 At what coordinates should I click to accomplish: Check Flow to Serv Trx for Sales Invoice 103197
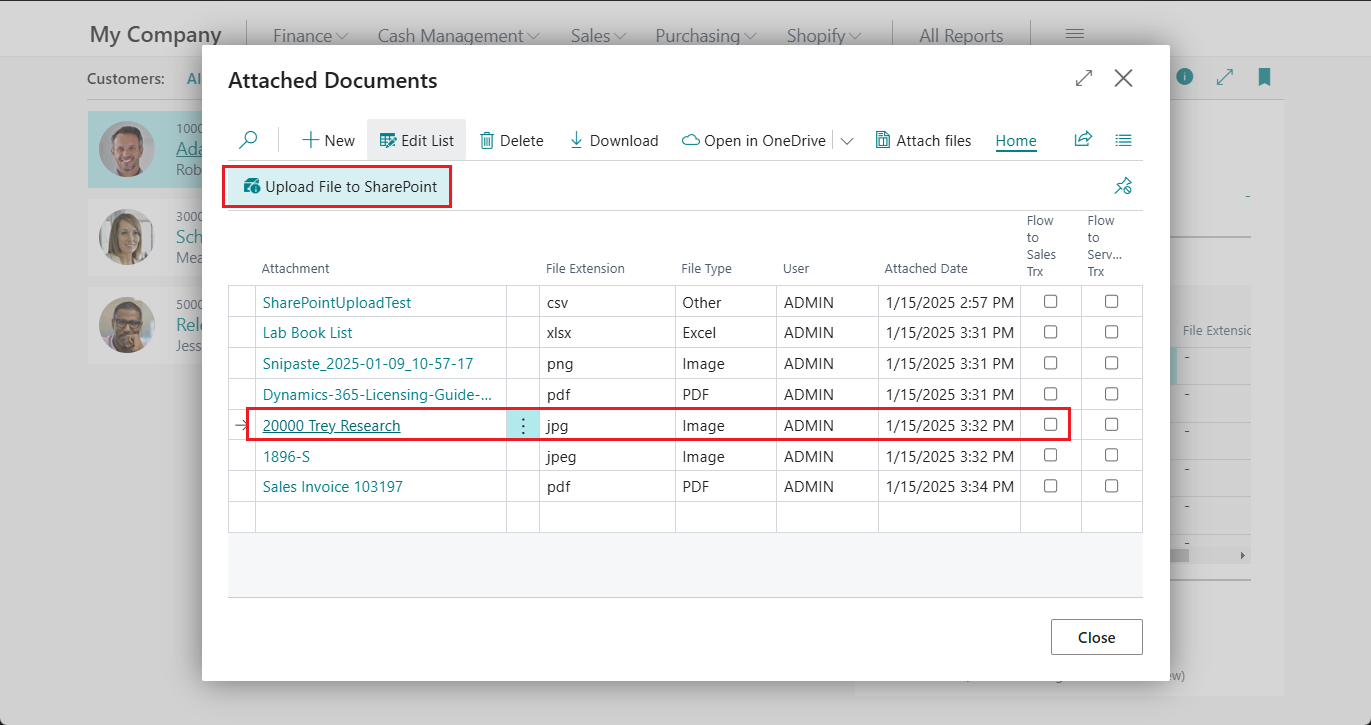(1111, 486)
